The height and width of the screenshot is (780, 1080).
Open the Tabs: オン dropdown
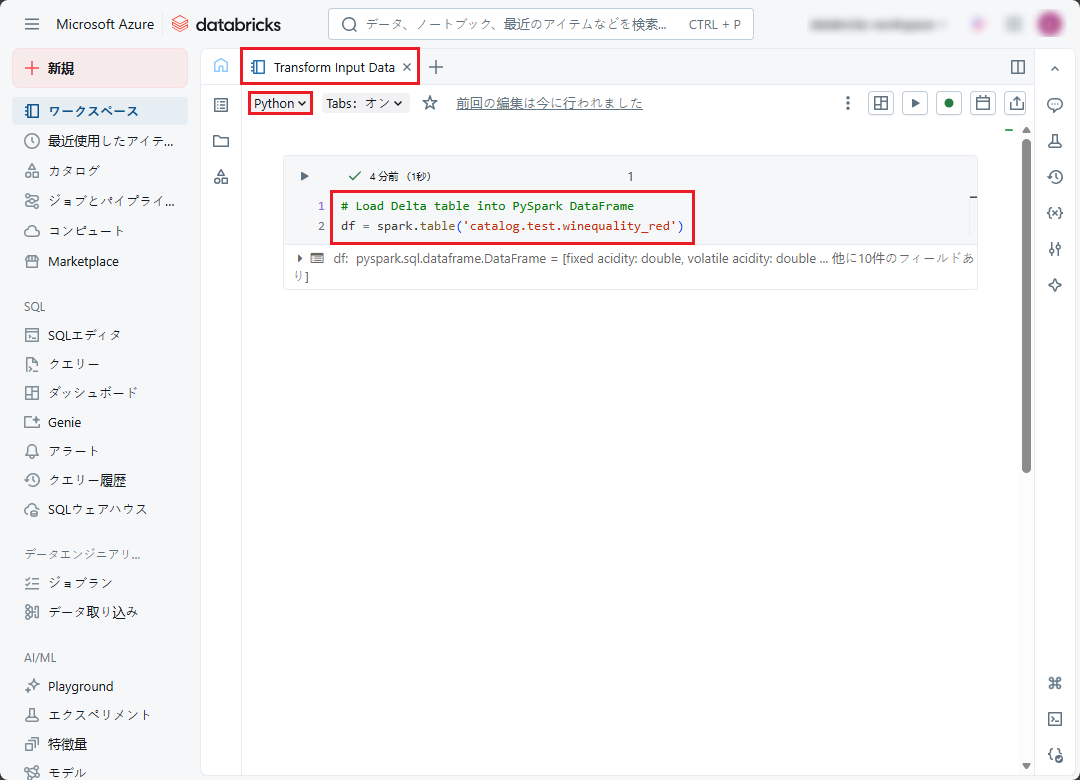click(x=364, y=103)
